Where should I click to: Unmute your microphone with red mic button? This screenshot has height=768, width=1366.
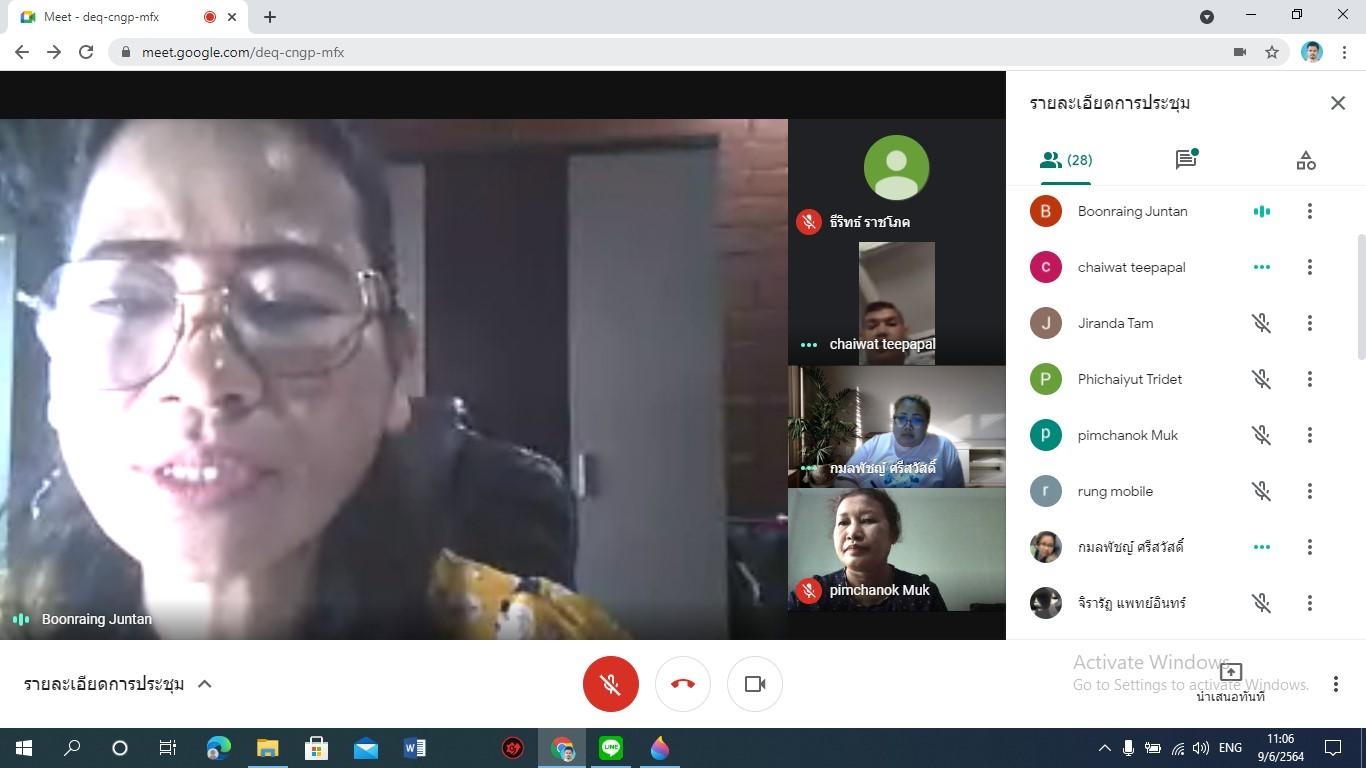610,684
